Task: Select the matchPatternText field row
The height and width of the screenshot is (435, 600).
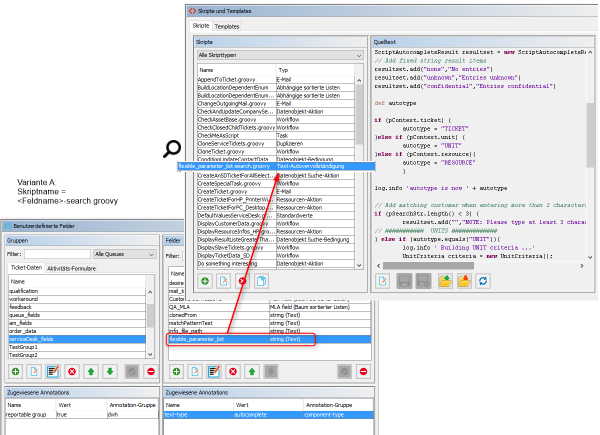Action: pos(269,323)
